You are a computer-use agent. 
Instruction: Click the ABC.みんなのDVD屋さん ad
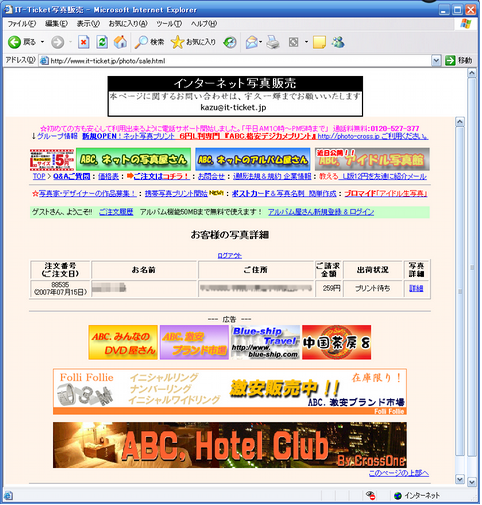click(x=123, y=342)
